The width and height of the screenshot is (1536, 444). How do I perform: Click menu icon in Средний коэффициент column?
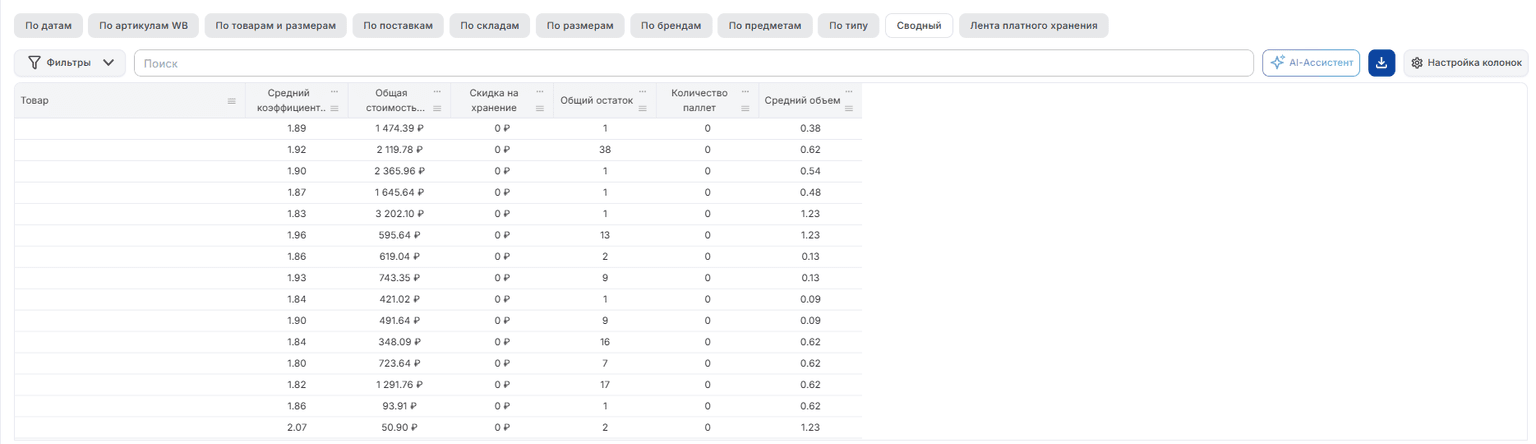(335, 109)
